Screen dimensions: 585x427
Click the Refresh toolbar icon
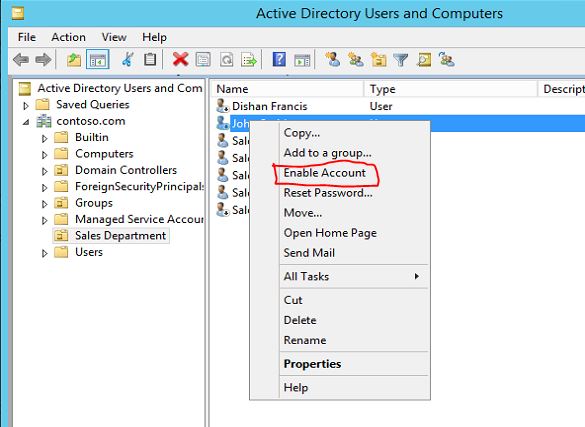(x=226, y=59)
